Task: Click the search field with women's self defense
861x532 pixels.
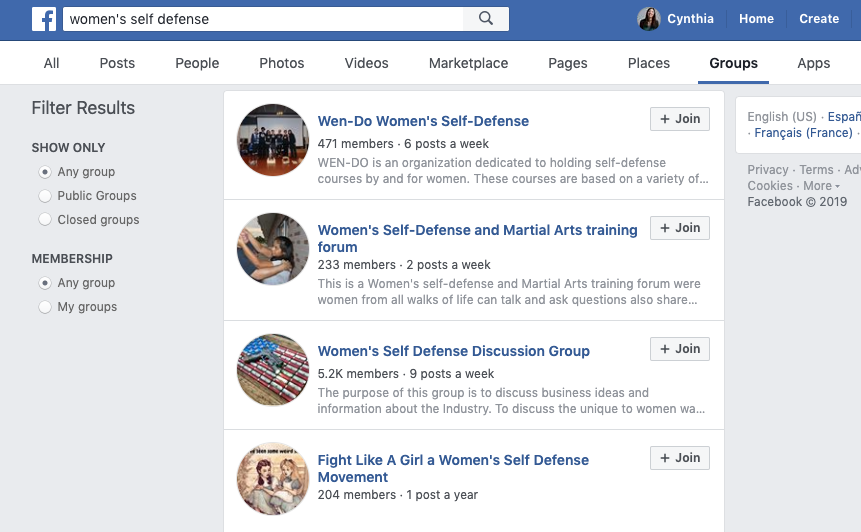Action: (x=263, y=19)
